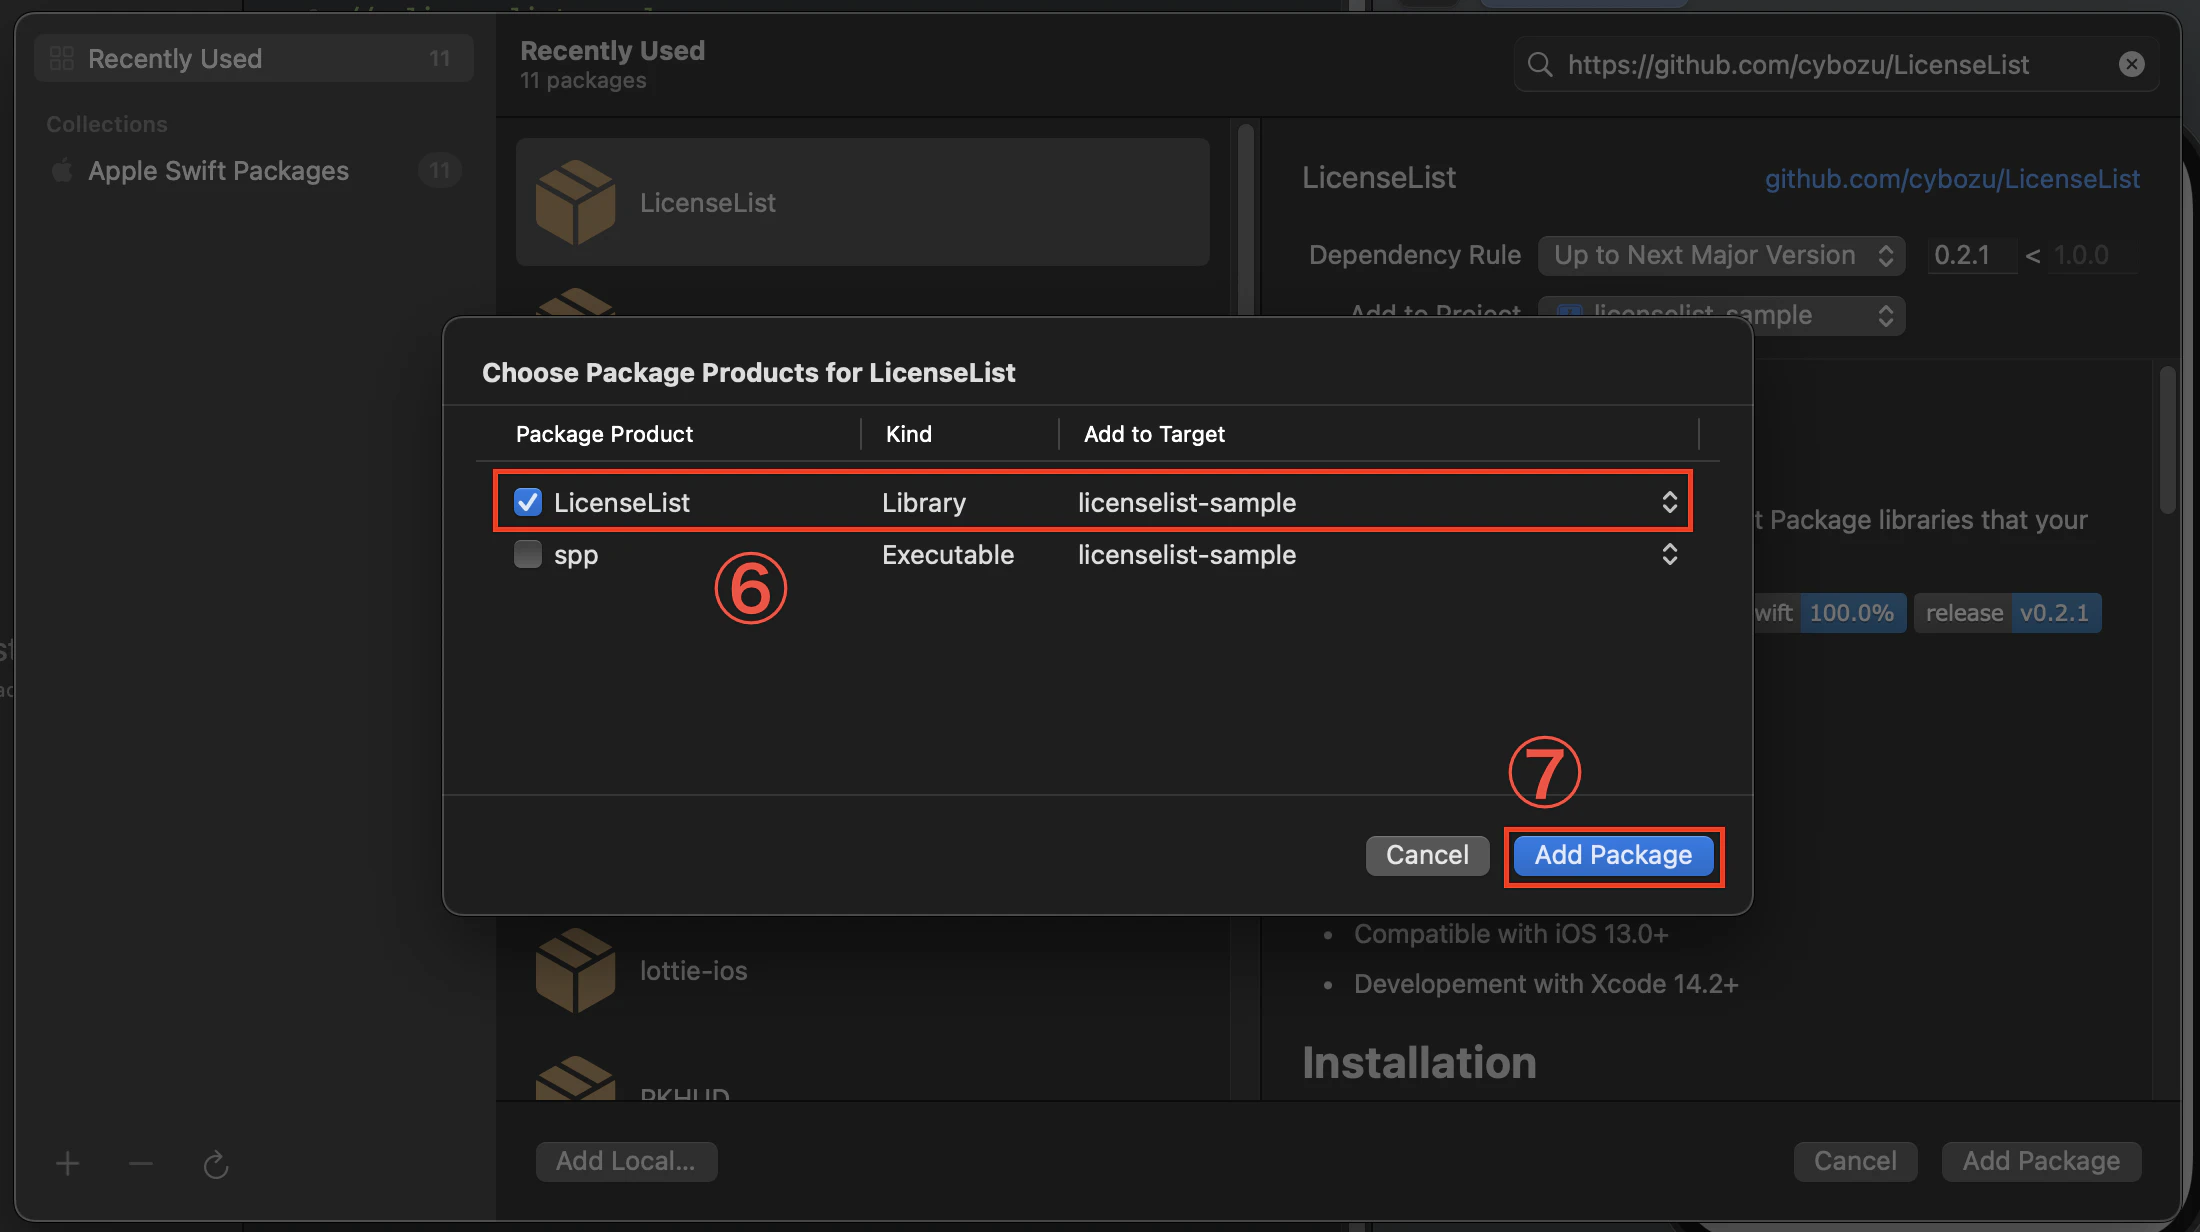Check the spp executable checkbox
The height and width of the screenshot is (1232, 2200).
click(x=527, y=554)
